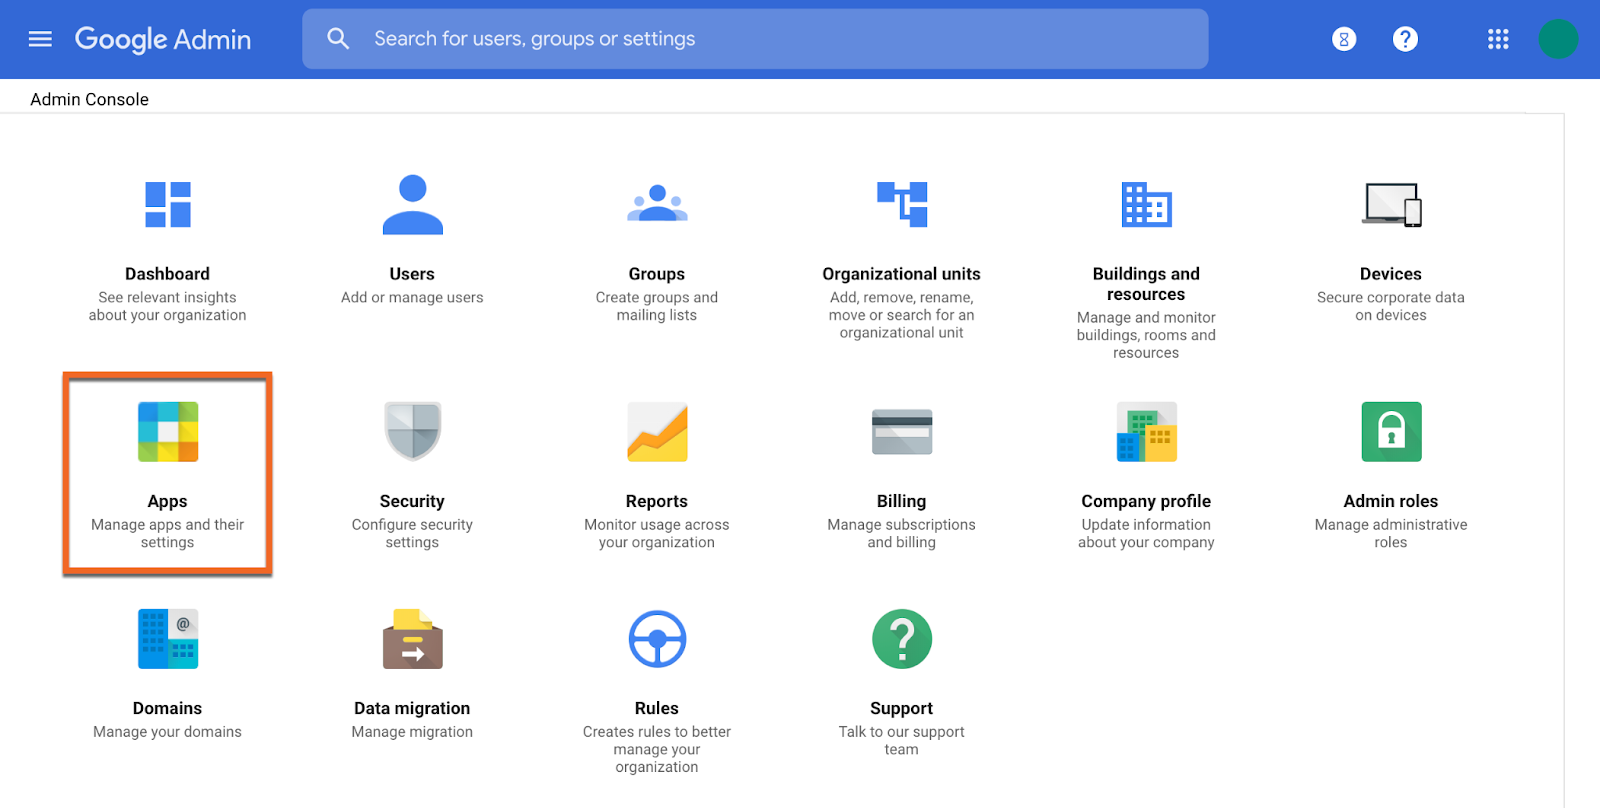Open the Reports chart icon

point(657,432)
